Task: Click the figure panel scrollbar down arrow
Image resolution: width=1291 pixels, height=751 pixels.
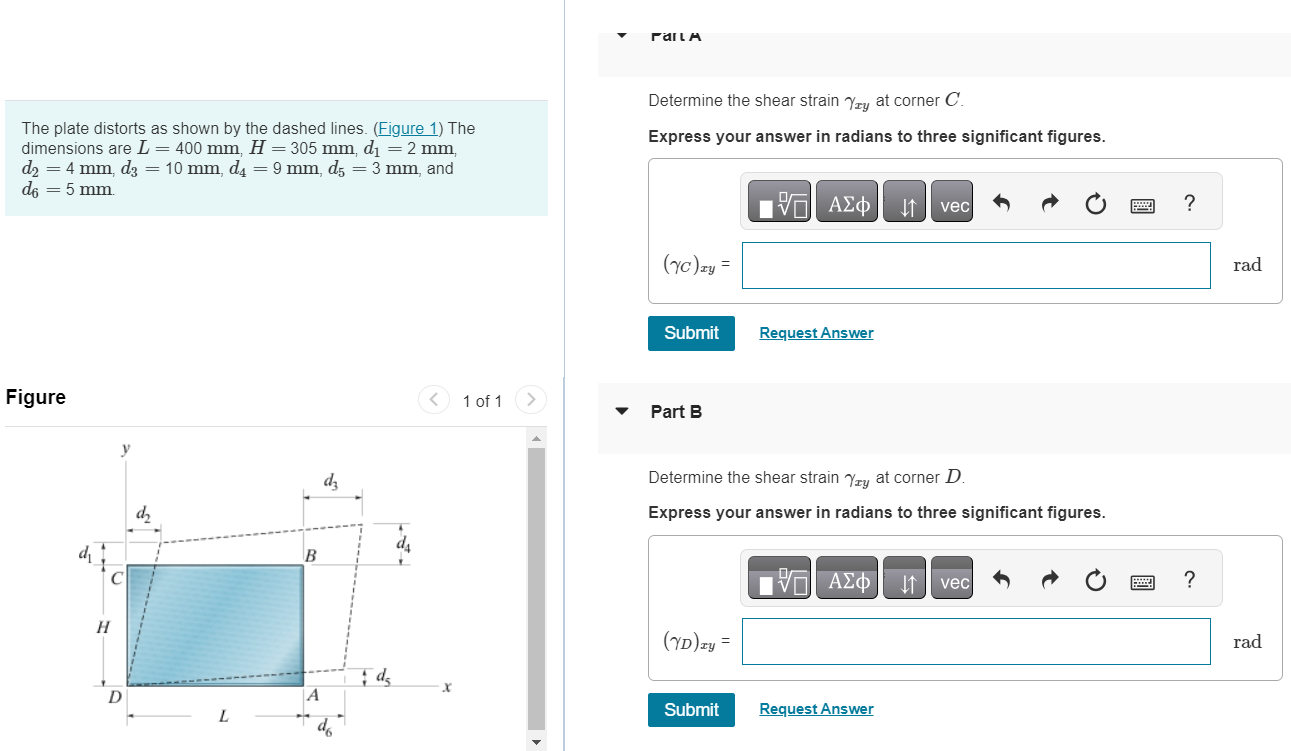Action: 536,741
